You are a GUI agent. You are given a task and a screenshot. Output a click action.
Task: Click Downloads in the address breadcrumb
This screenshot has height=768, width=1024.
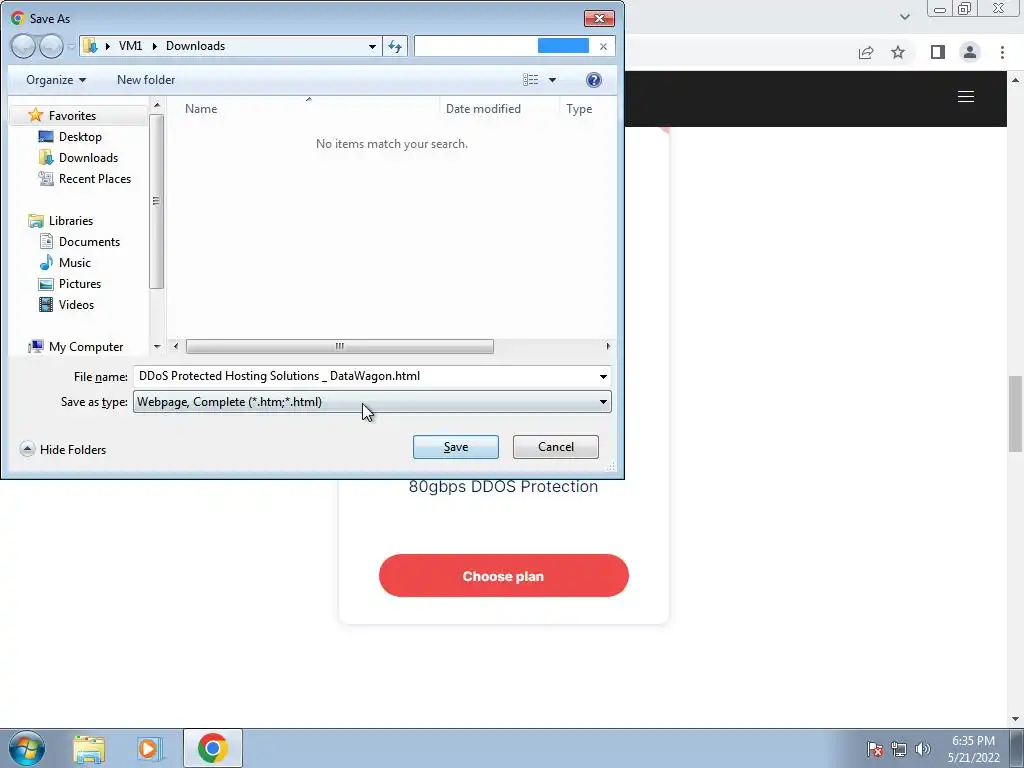point(195,46)
